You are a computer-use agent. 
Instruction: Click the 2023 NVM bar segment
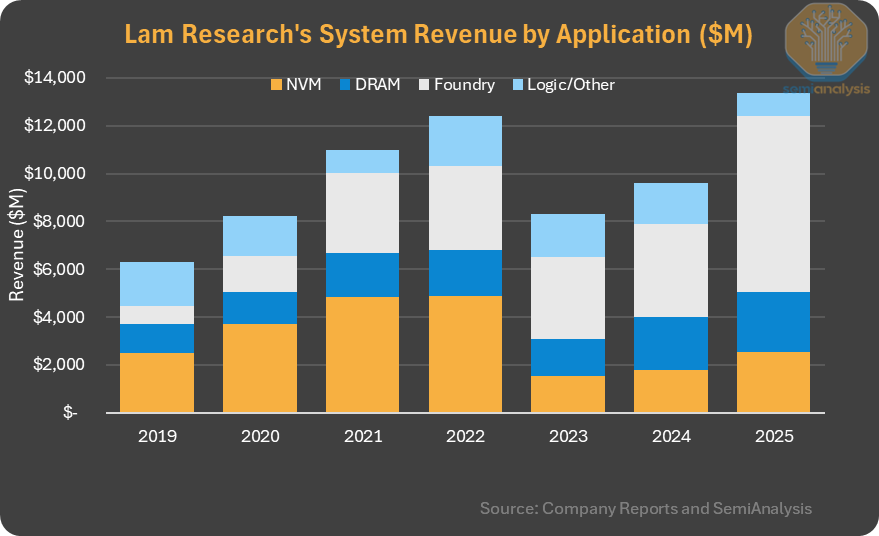click(x=568, y=394)
